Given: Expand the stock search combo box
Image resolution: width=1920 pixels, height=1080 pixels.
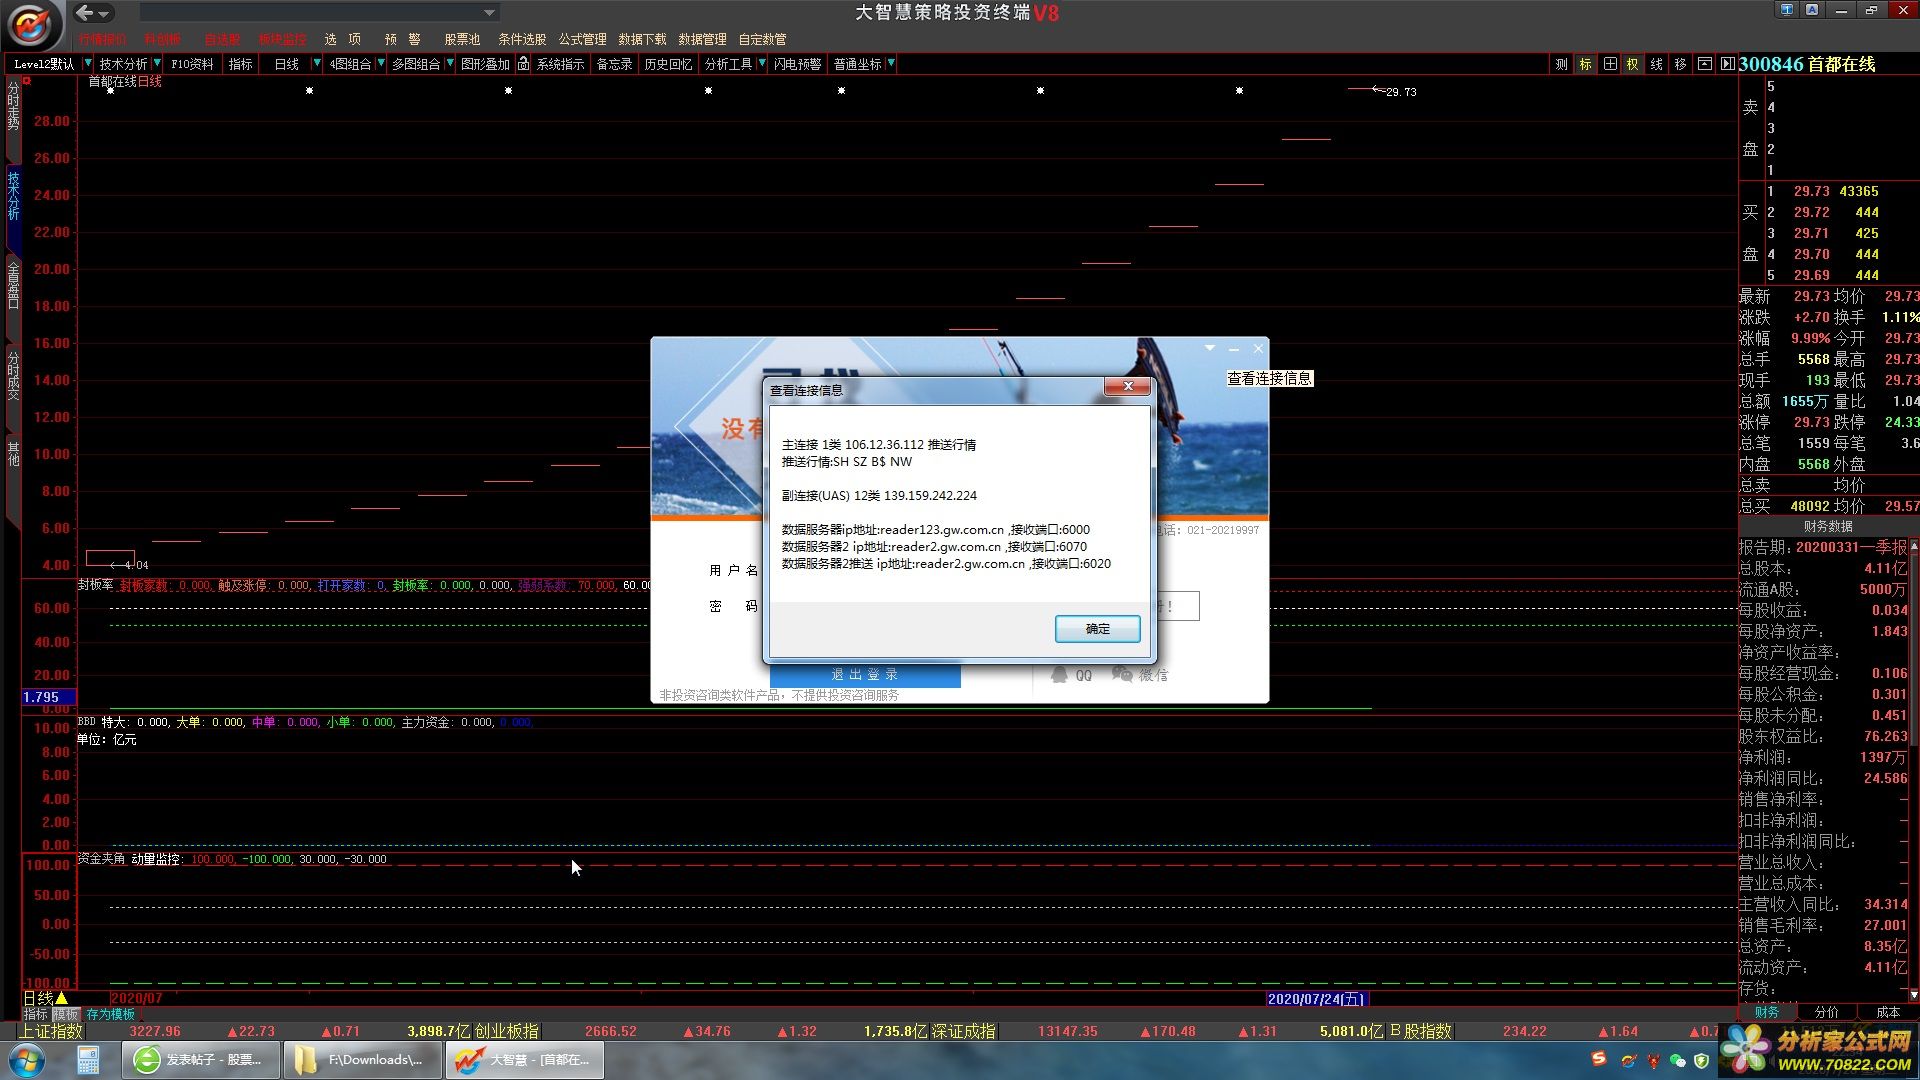Looking at the screenshot, I should pos(489,12).
